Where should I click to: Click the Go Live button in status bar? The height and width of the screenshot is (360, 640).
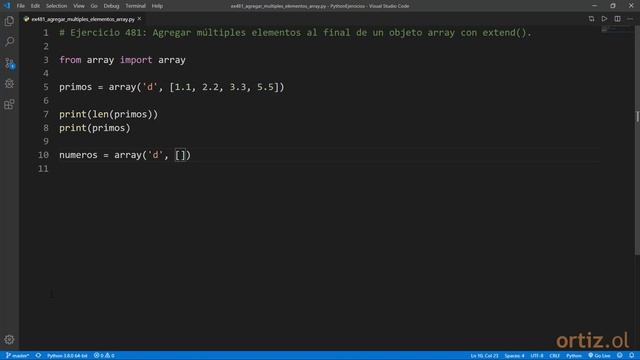coord(599,356)
